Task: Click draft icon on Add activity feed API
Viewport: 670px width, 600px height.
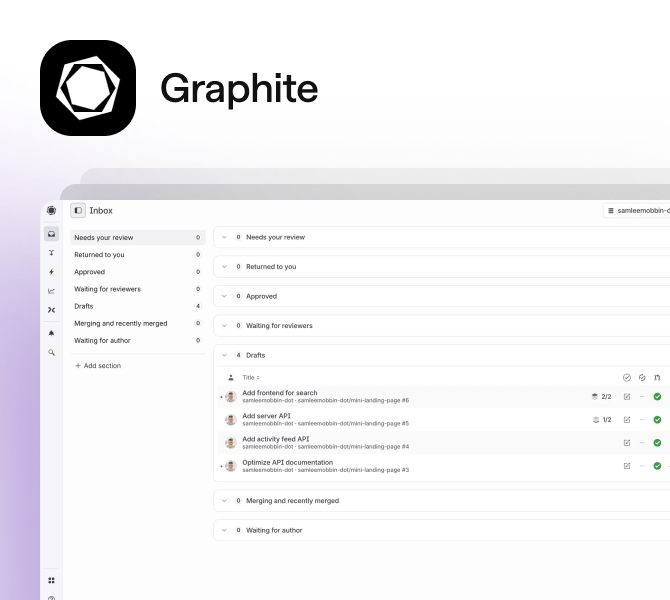Action: pos(627,443)
